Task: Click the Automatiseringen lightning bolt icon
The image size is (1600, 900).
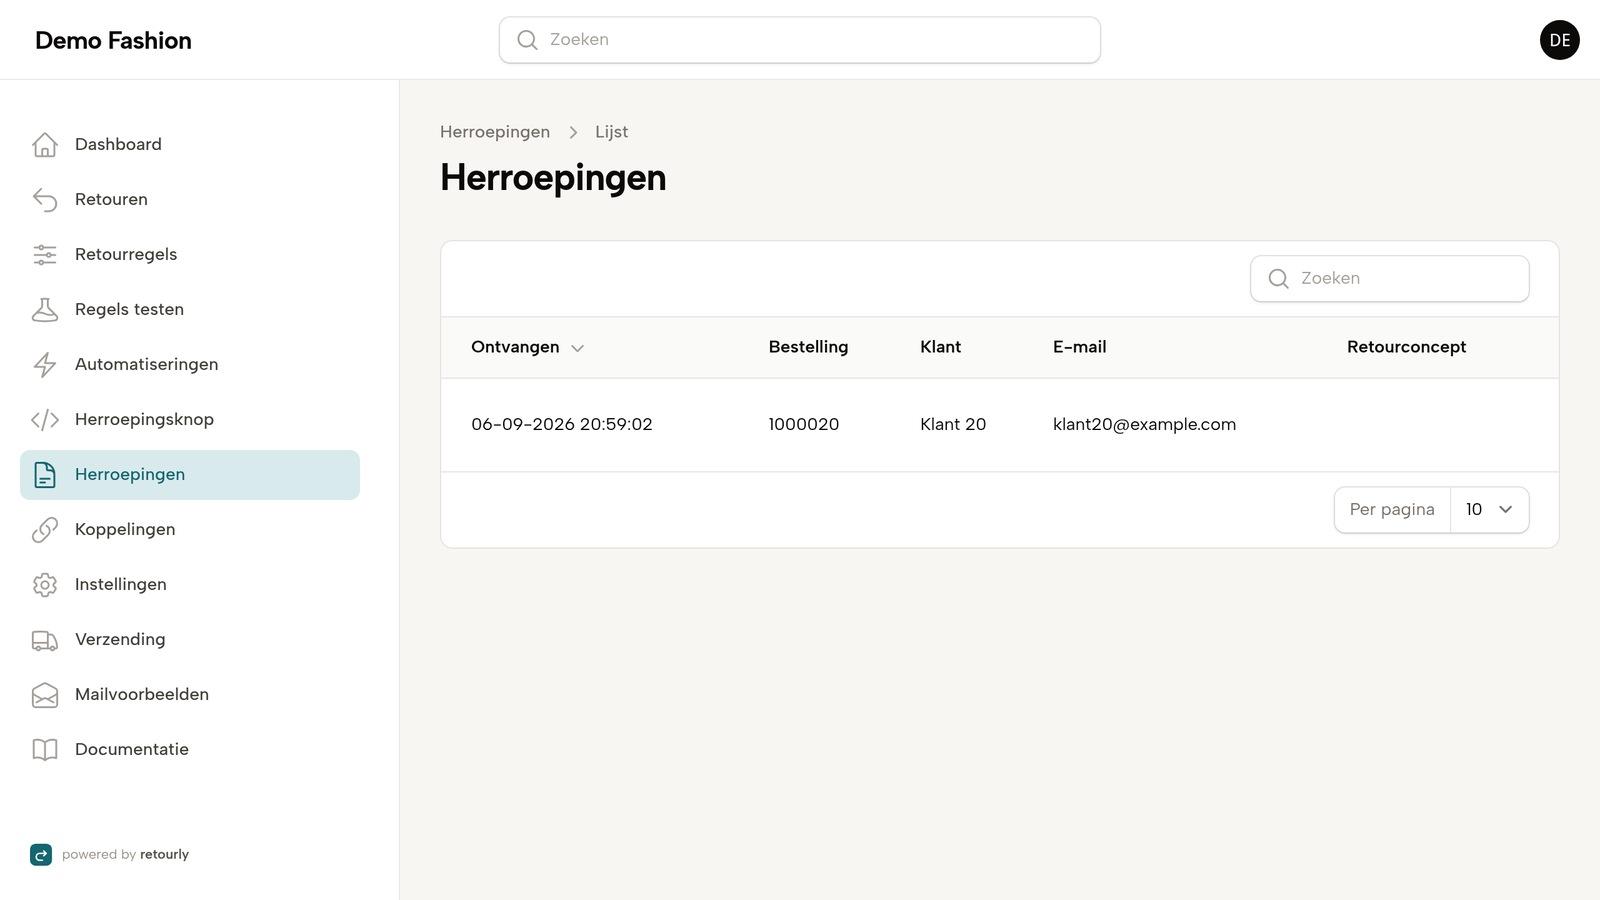Action: click(x=45, y=365)
